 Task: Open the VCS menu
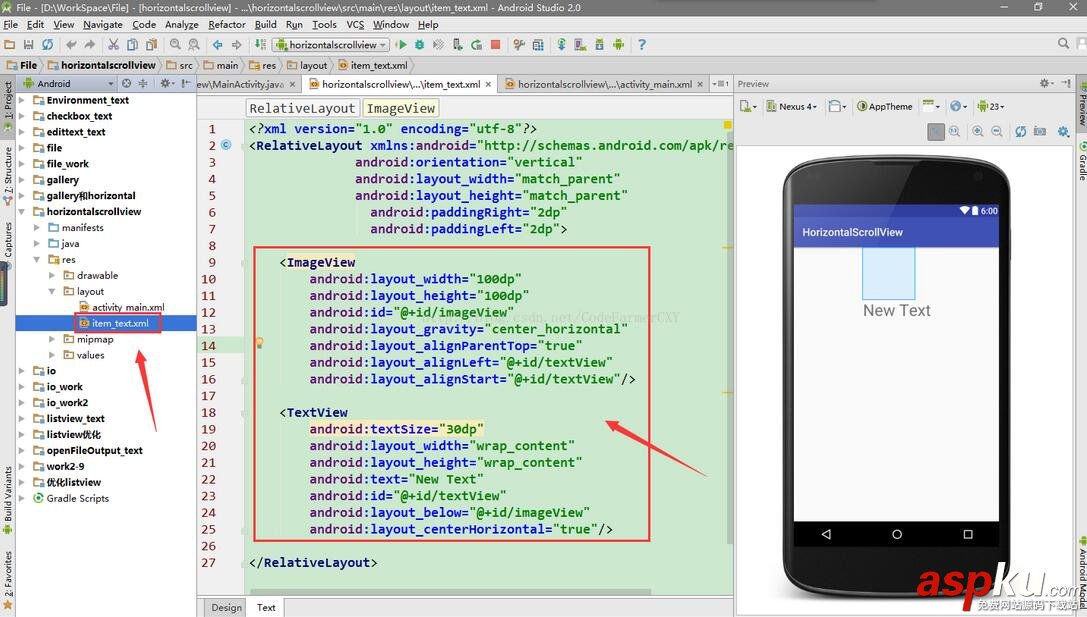pos(355,24)
